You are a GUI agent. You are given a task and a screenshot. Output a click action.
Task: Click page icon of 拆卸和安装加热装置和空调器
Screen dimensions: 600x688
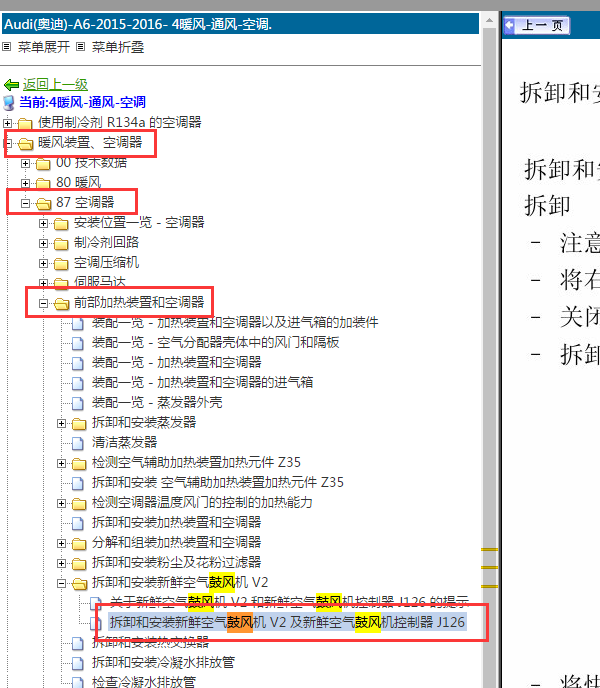pyautogui.click(x=78, y=523)
